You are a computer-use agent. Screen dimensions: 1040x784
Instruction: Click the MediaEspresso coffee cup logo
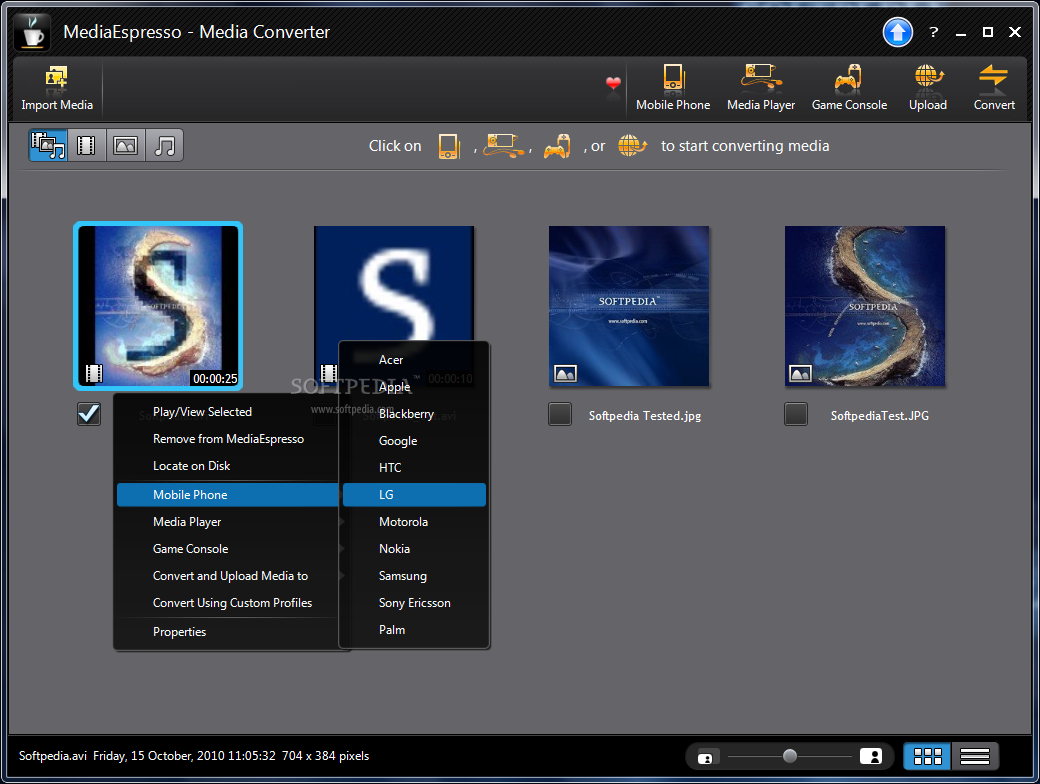click(x=32, y=32)
